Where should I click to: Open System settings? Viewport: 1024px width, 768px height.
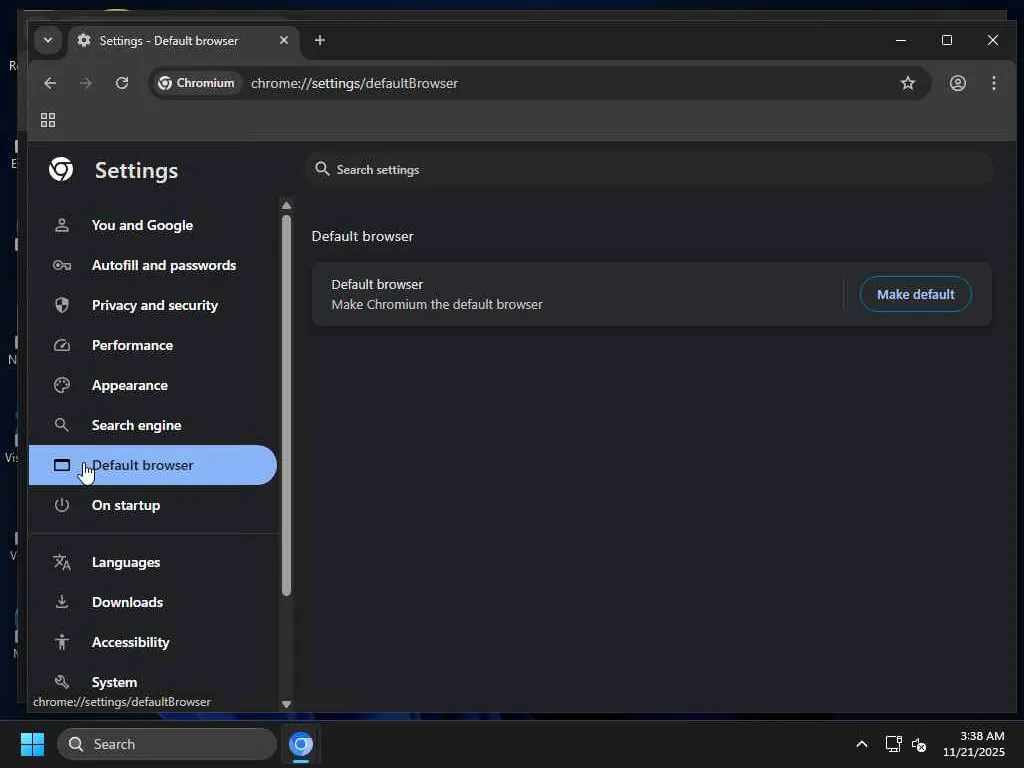coord(153,682)
